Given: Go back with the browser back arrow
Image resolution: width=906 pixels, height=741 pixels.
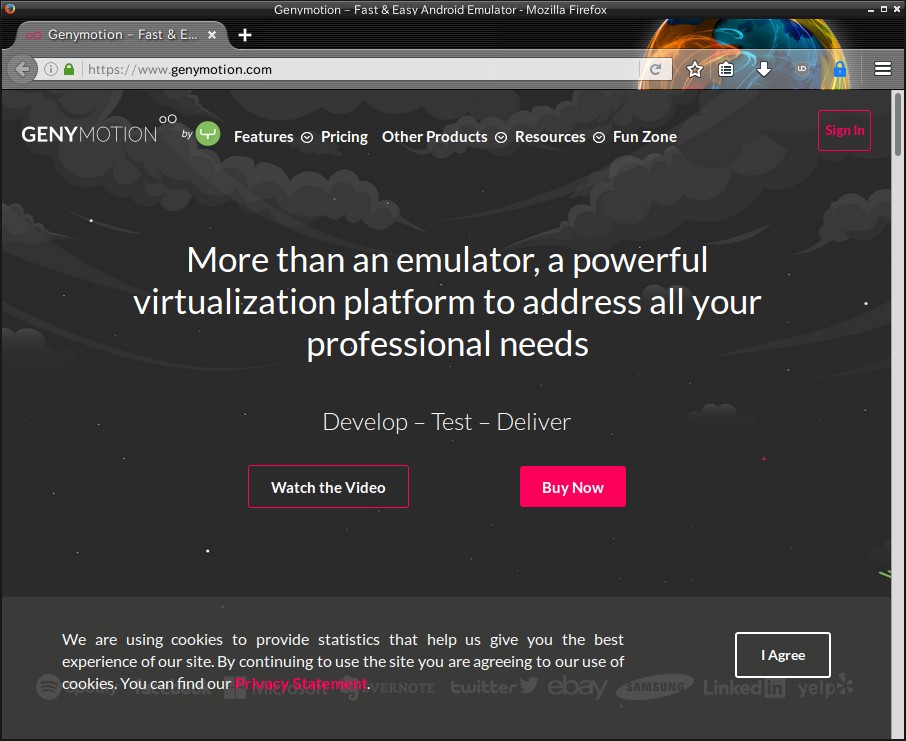Looking at the screenshot, I should [x=22, y=69].
